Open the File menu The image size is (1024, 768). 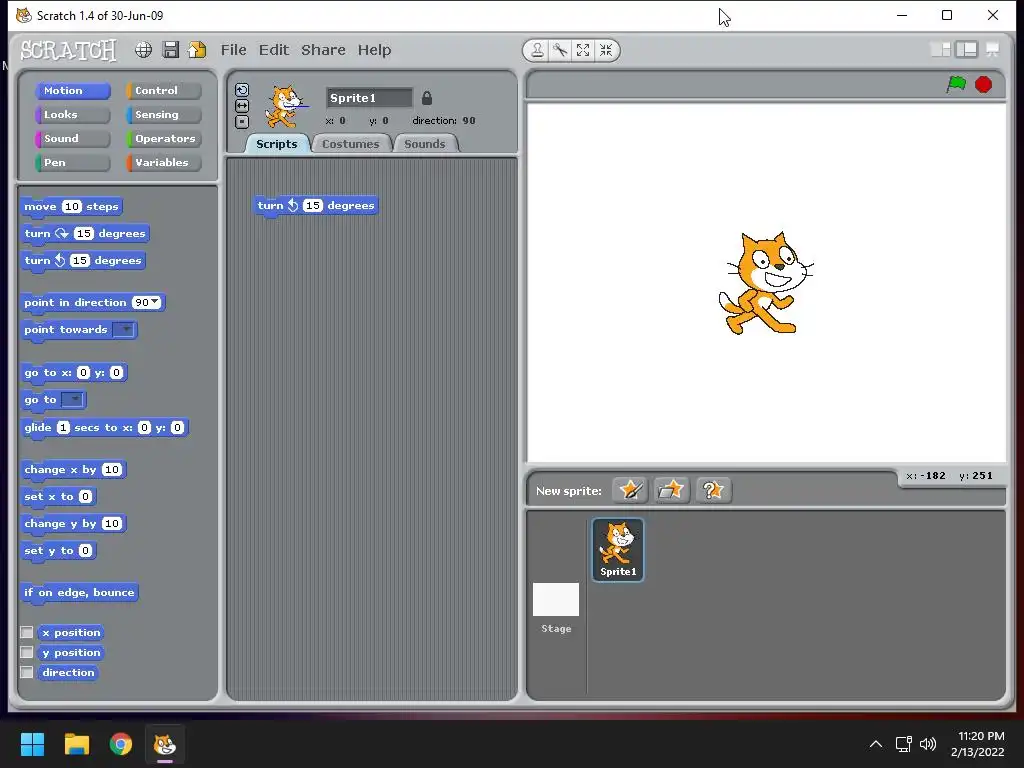(x=233, y=50)
